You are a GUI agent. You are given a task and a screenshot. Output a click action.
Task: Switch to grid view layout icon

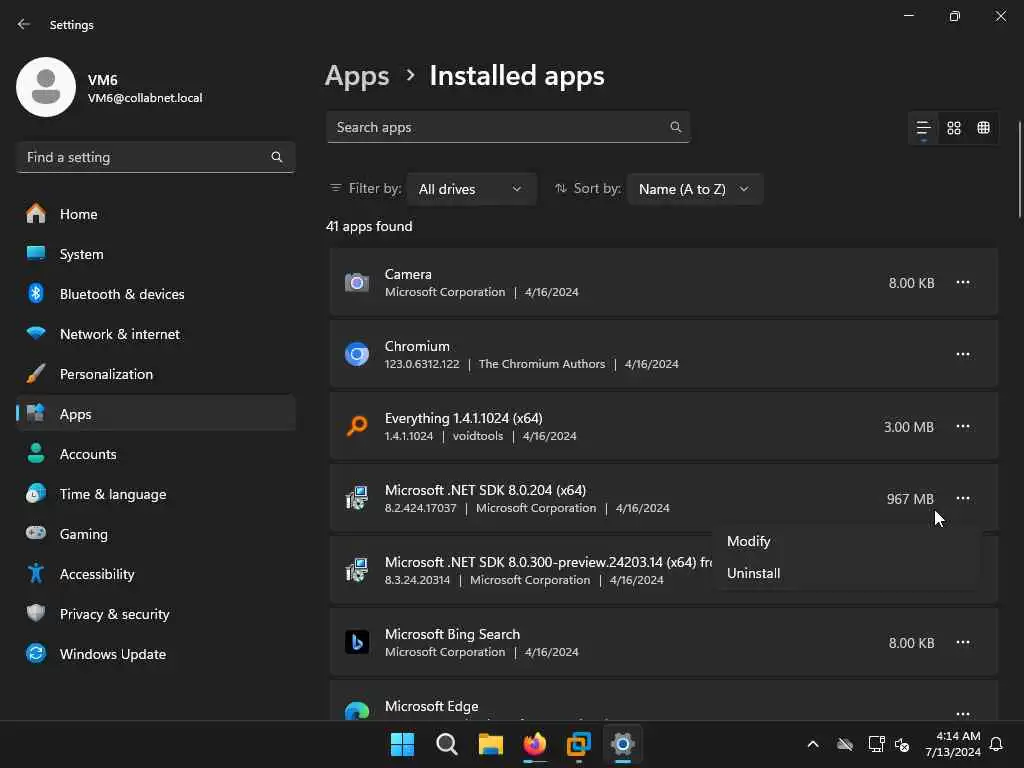click(x=953, y=128)
